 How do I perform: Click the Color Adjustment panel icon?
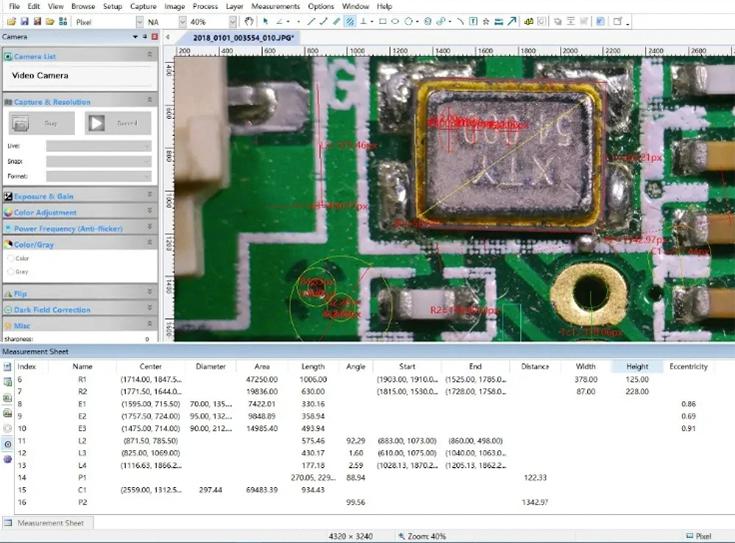pyautogui.click(x=7, y=212)
